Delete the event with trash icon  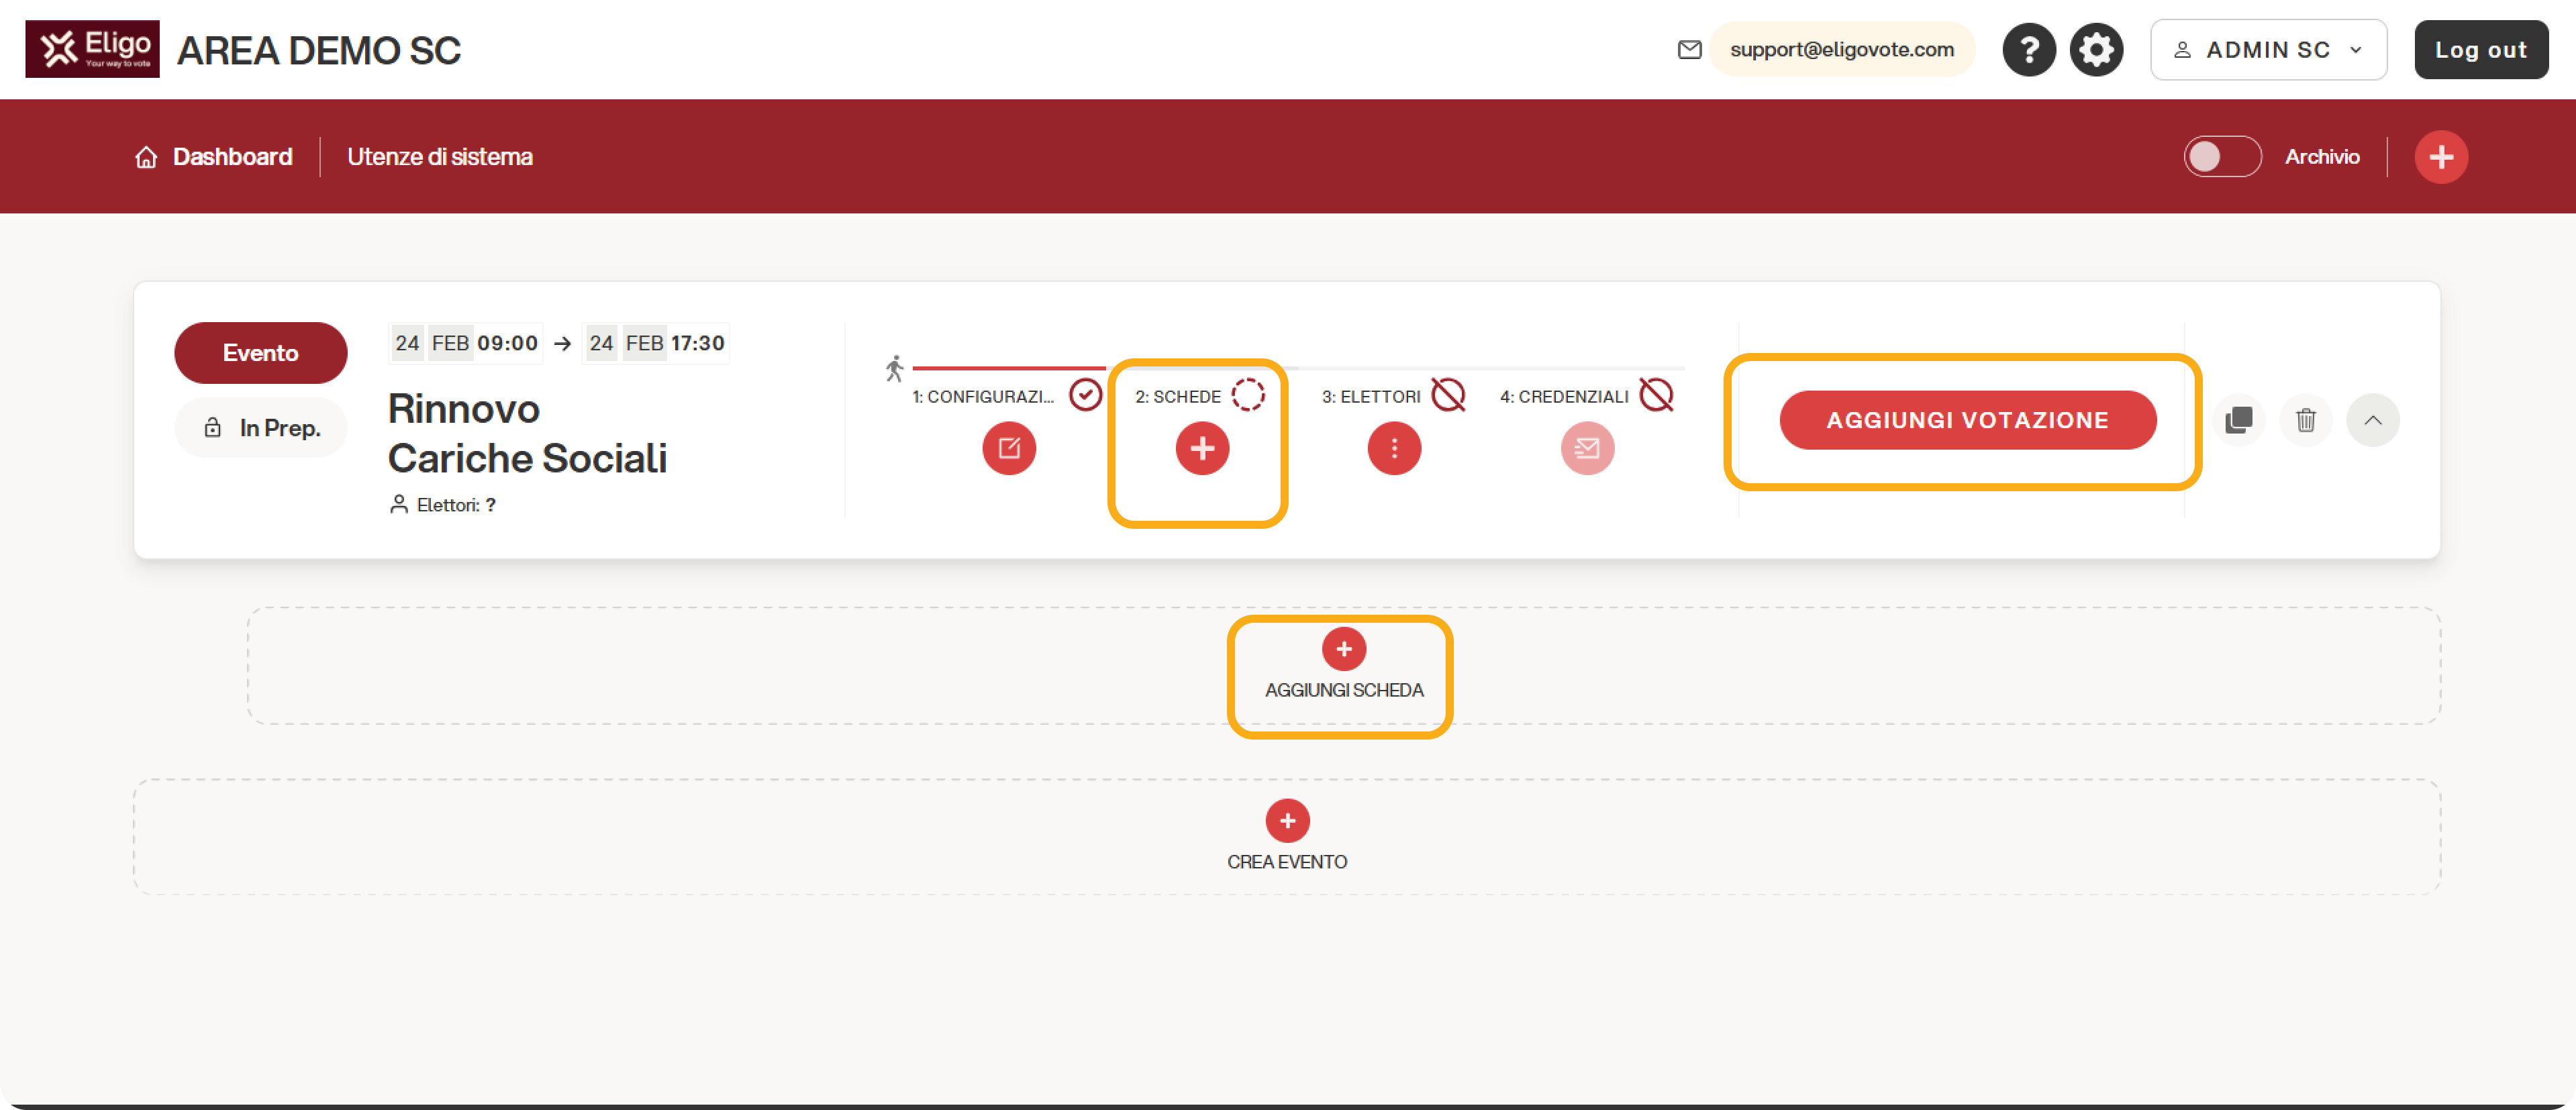click(x=2305, y=420)
